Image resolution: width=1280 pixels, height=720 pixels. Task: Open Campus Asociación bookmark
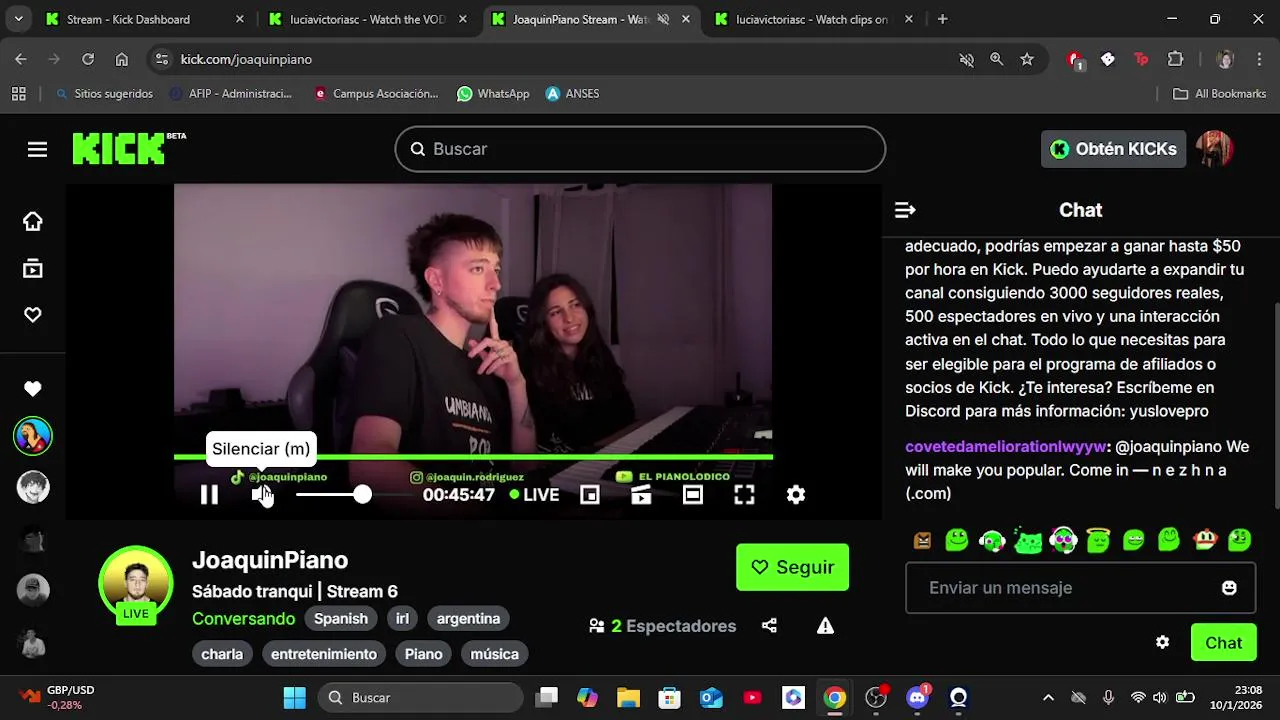(x=376, y=93)
